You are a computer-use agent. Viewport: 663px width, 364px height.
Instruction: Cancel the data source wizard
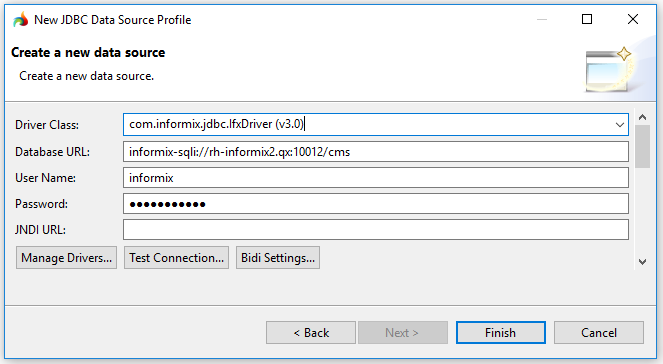[599, 333]
